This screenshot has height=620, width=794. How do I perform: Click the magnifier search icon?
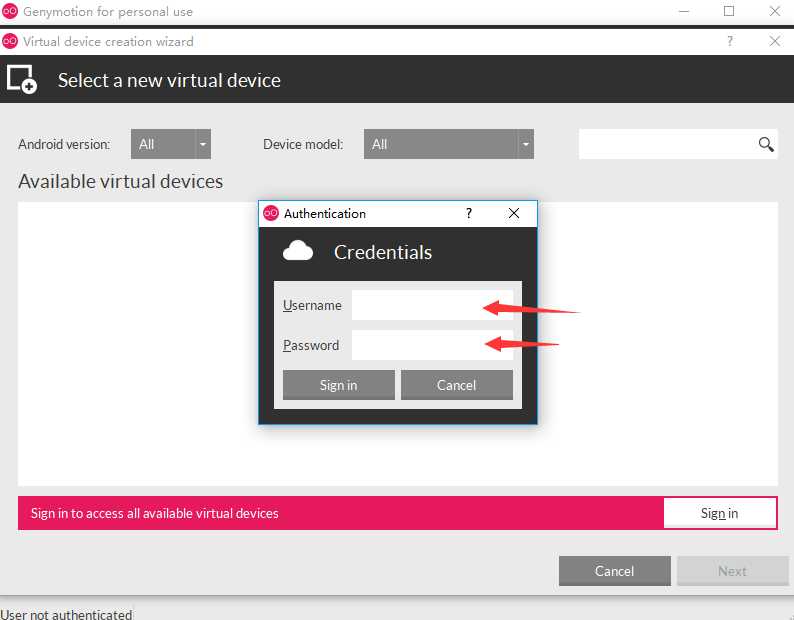pyautogui.click(x=766, y=144)
